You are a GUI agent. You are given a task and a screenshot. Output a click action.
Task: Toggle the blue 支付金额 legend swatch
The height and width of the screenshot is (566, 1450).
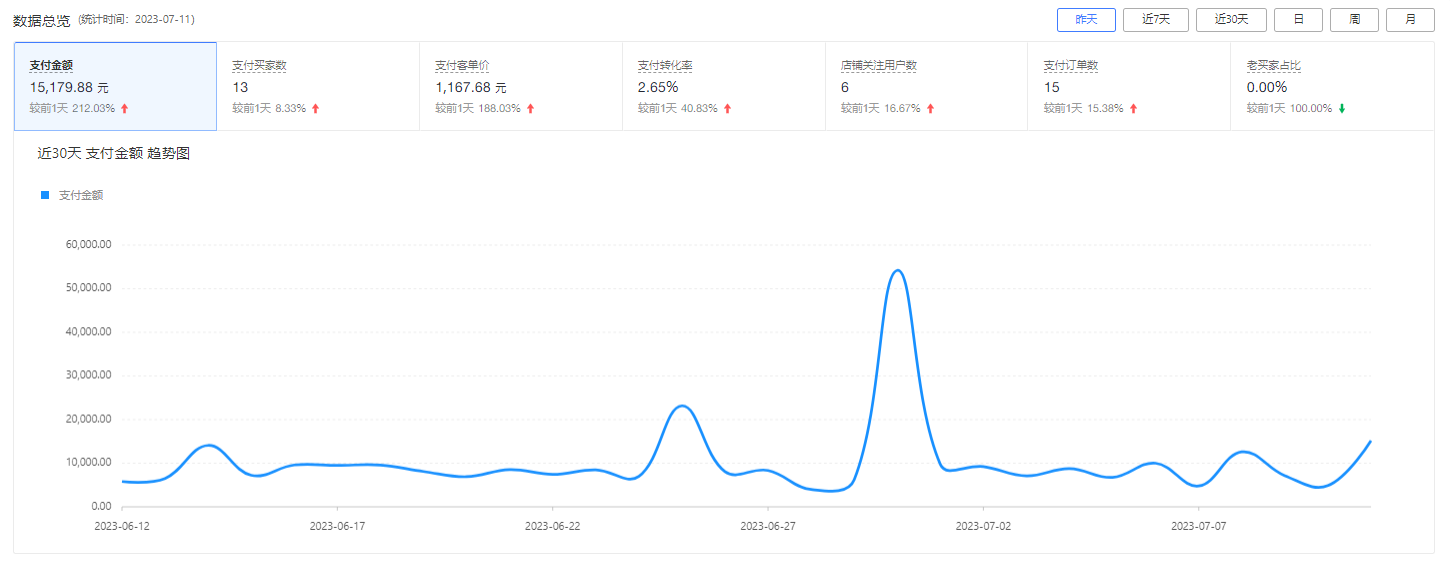tap(45, 196)
